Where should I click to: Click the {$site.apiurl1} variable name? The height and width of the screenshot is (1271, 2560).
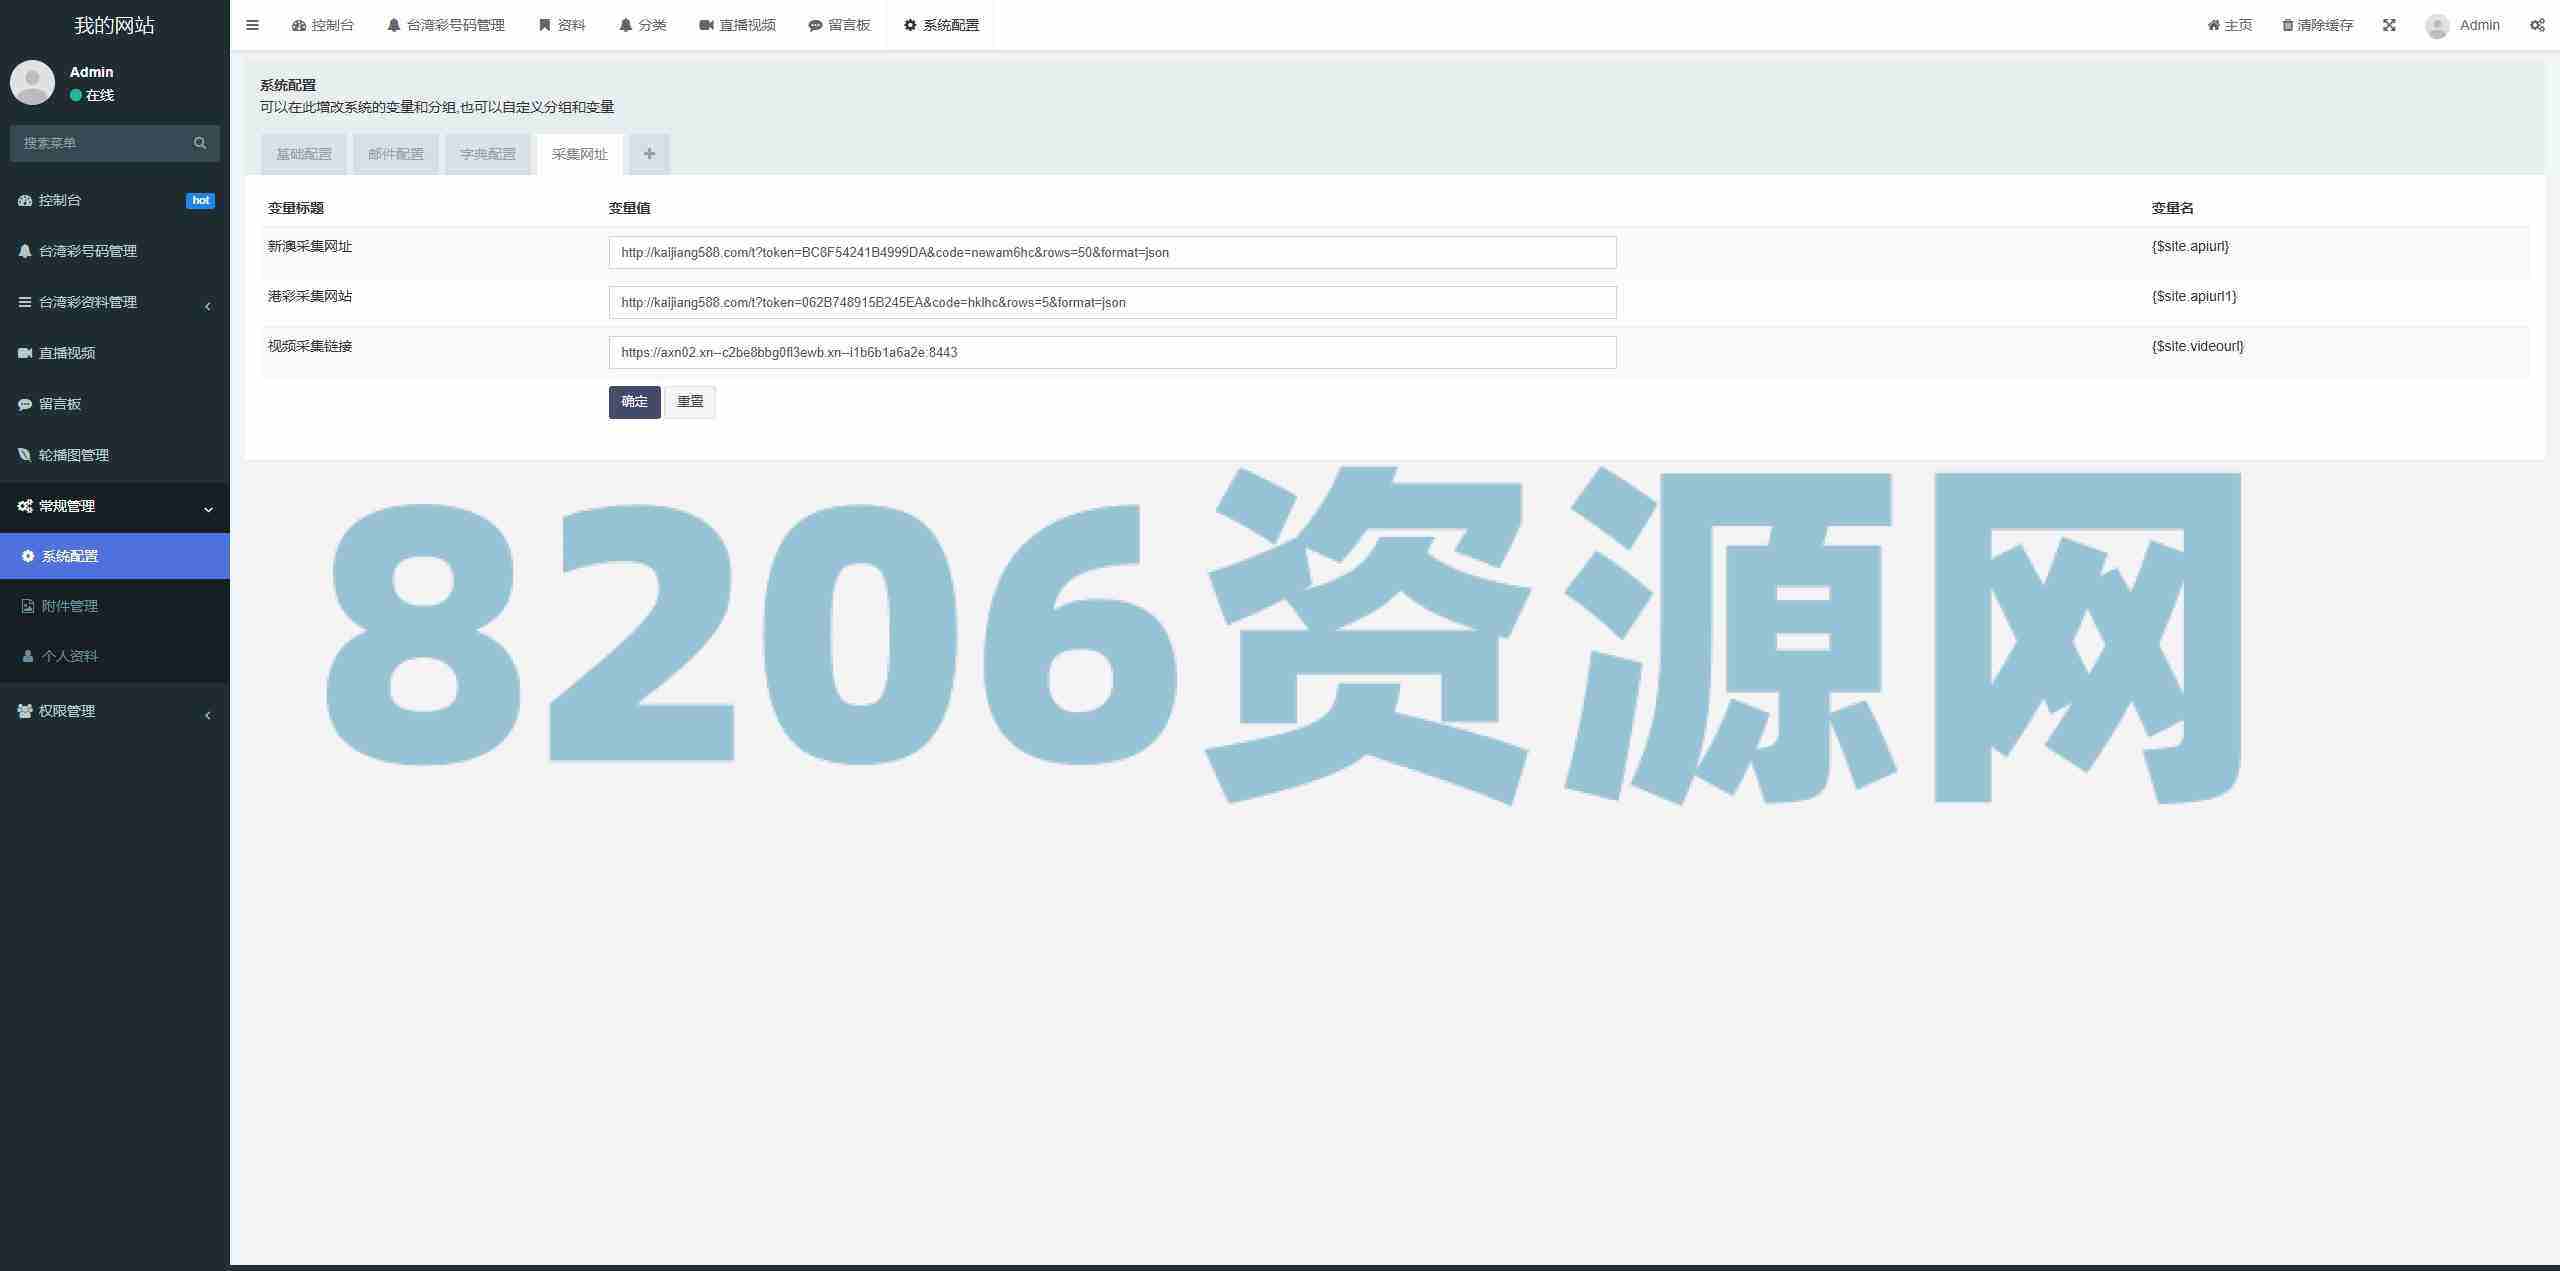[2194, 296]
